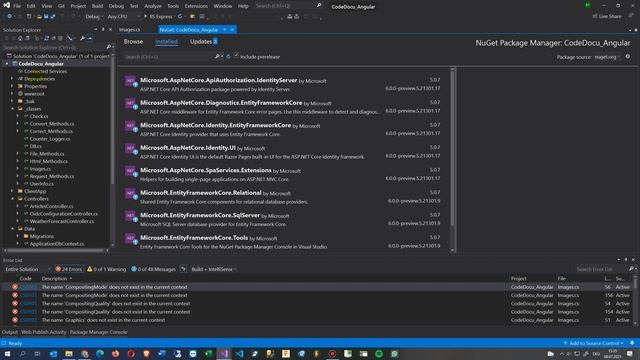Sort the error list by Project column
Screen dimensions: 640x360
pyautogui.click(x=518, y=278)
